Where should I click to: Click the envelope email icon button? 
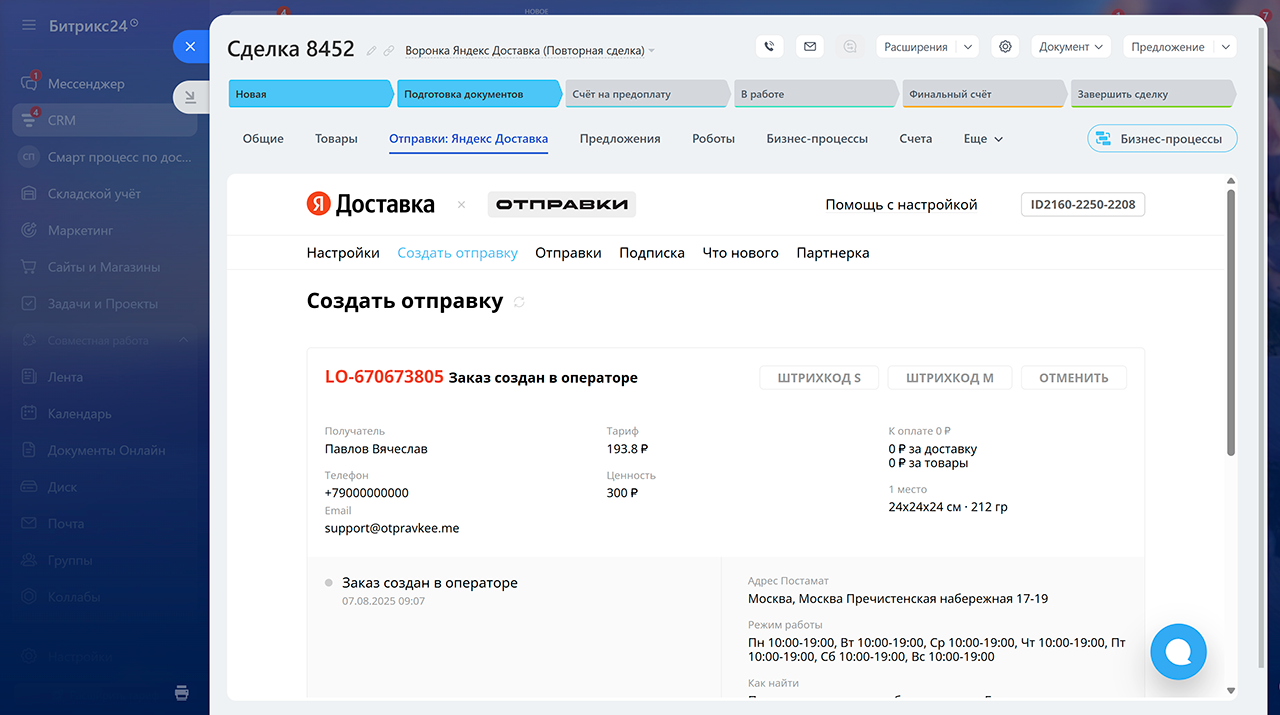click(x=810, y=46)
